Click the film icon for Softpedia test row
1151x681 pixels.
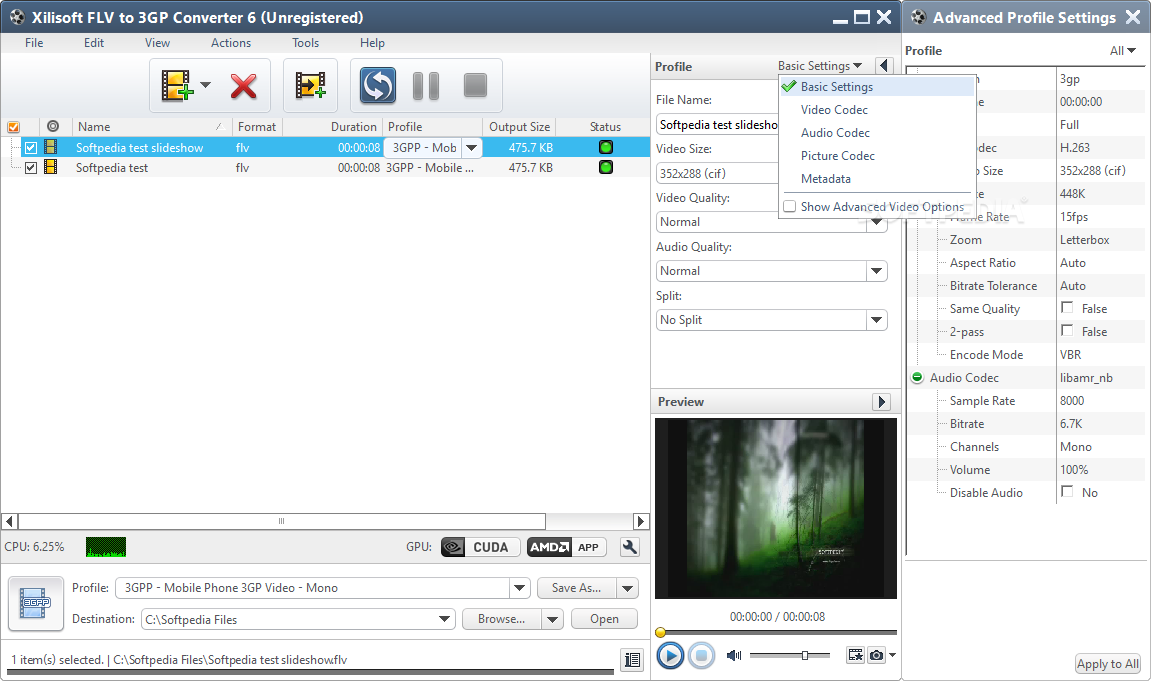(x=51, y=167)
